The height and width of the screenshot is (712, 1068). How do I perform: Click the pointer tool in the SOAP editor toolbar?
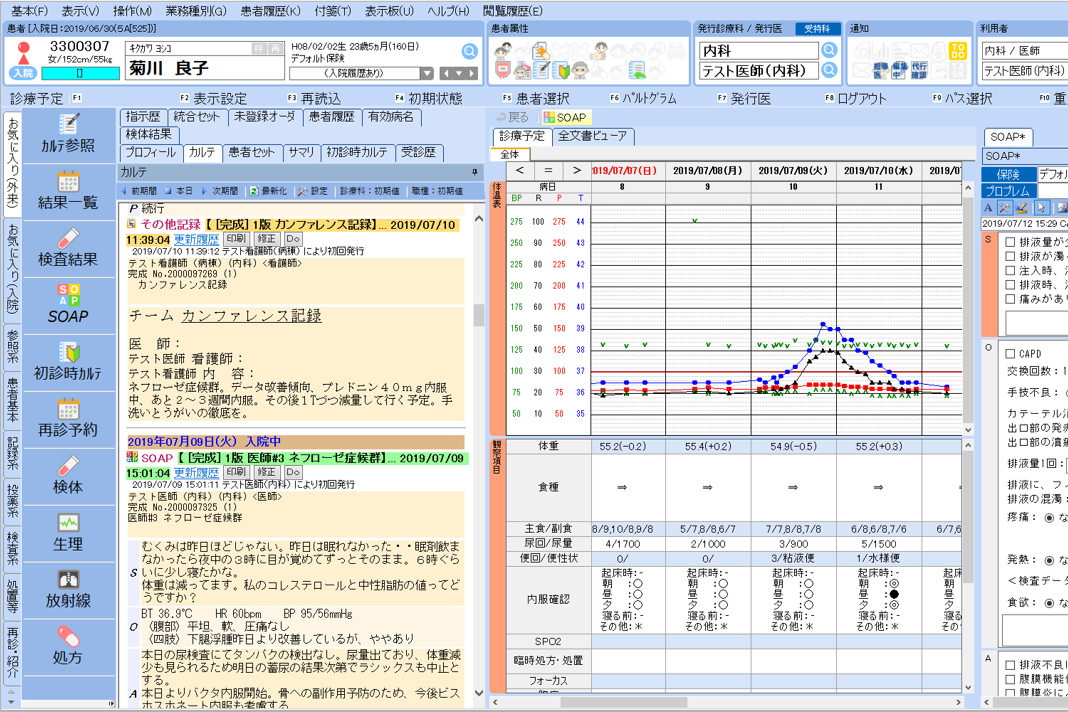pos(1039,207)
